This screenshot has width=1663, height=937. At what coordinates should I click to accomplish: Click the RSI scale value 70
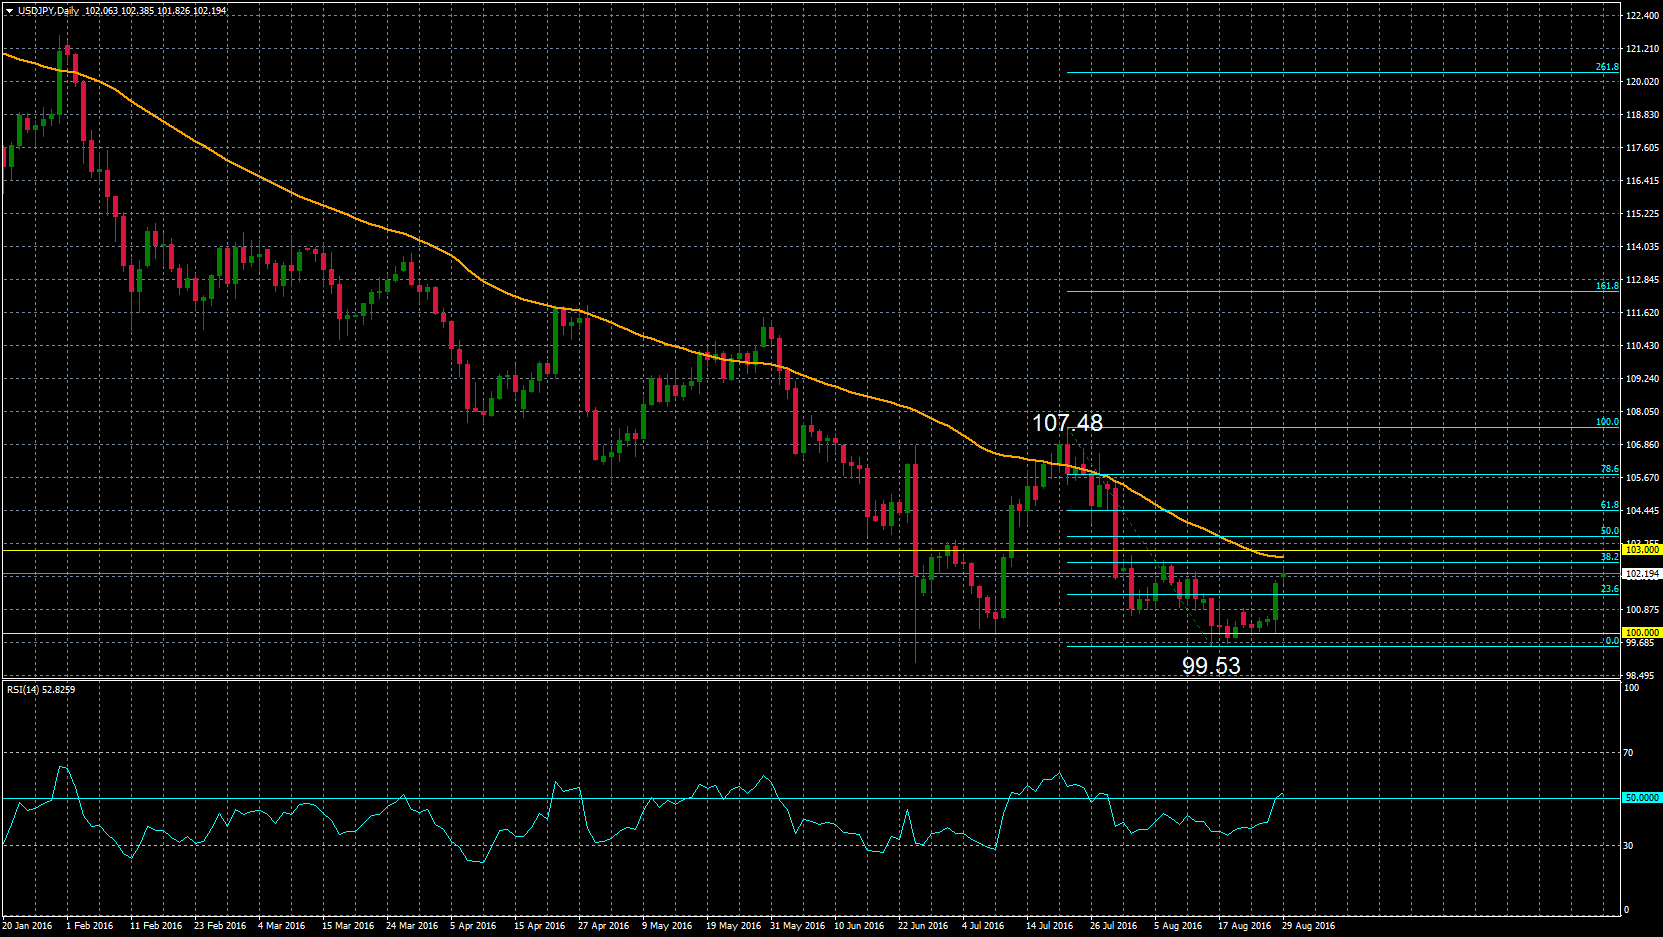point(1629,753)
